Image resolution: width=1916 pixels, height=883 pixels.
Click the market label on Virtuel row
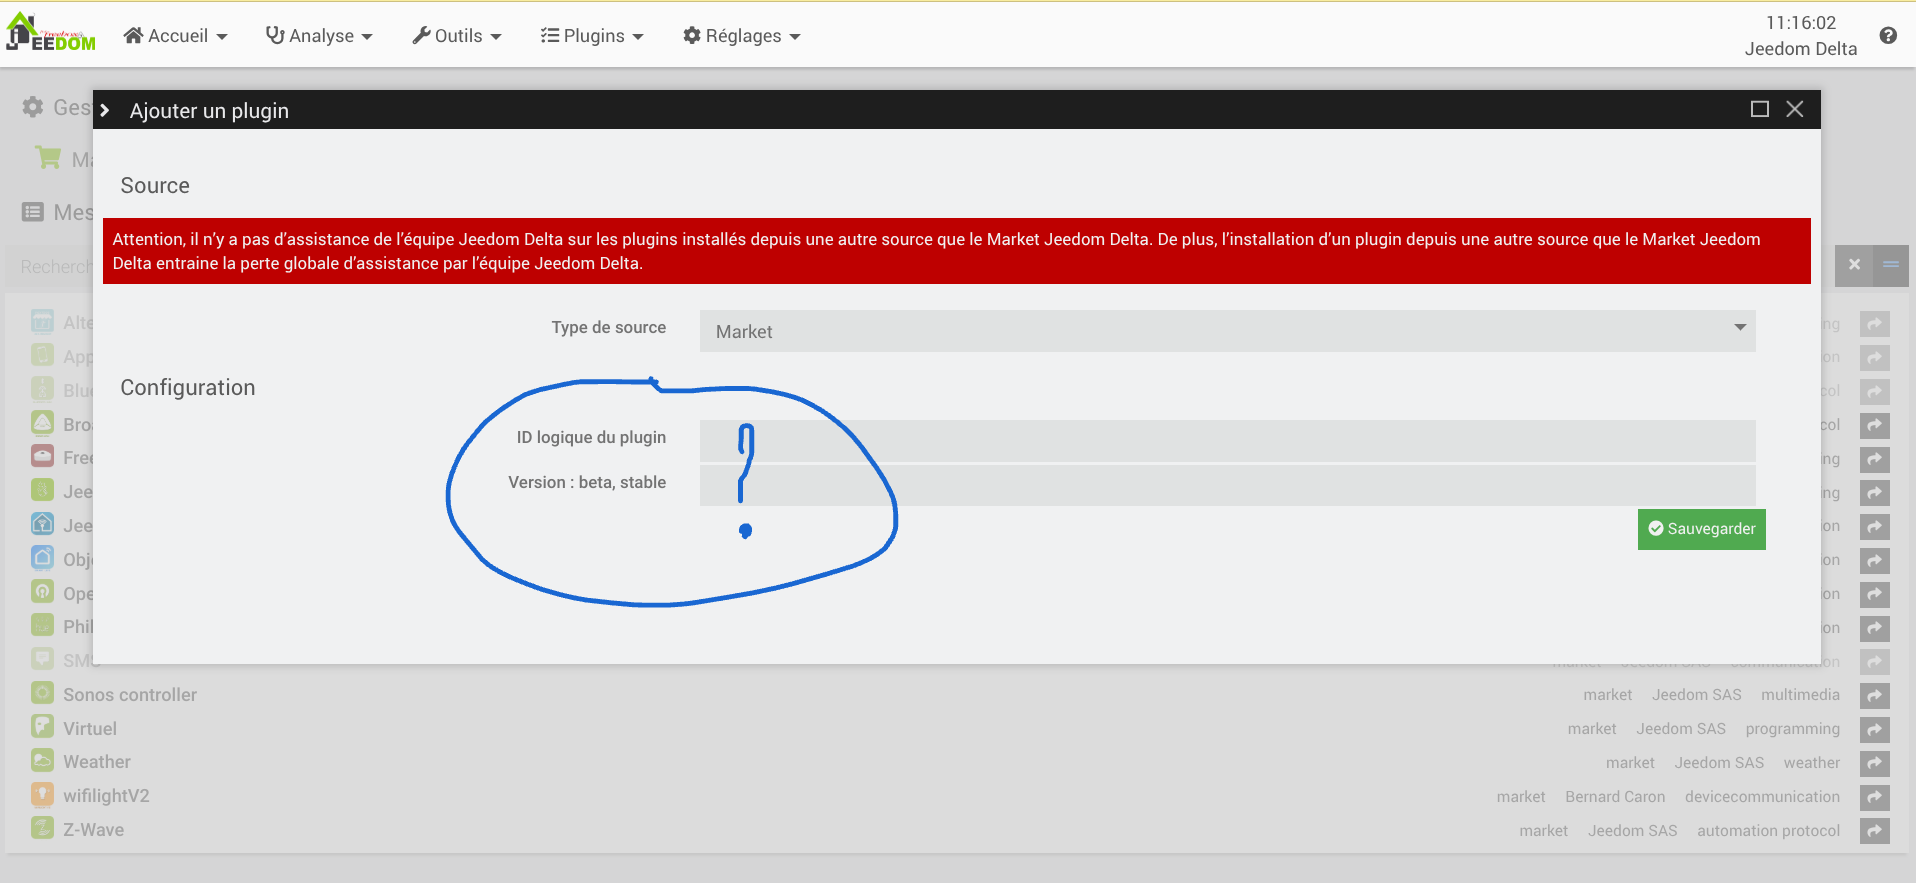(x=1592, y=729)
